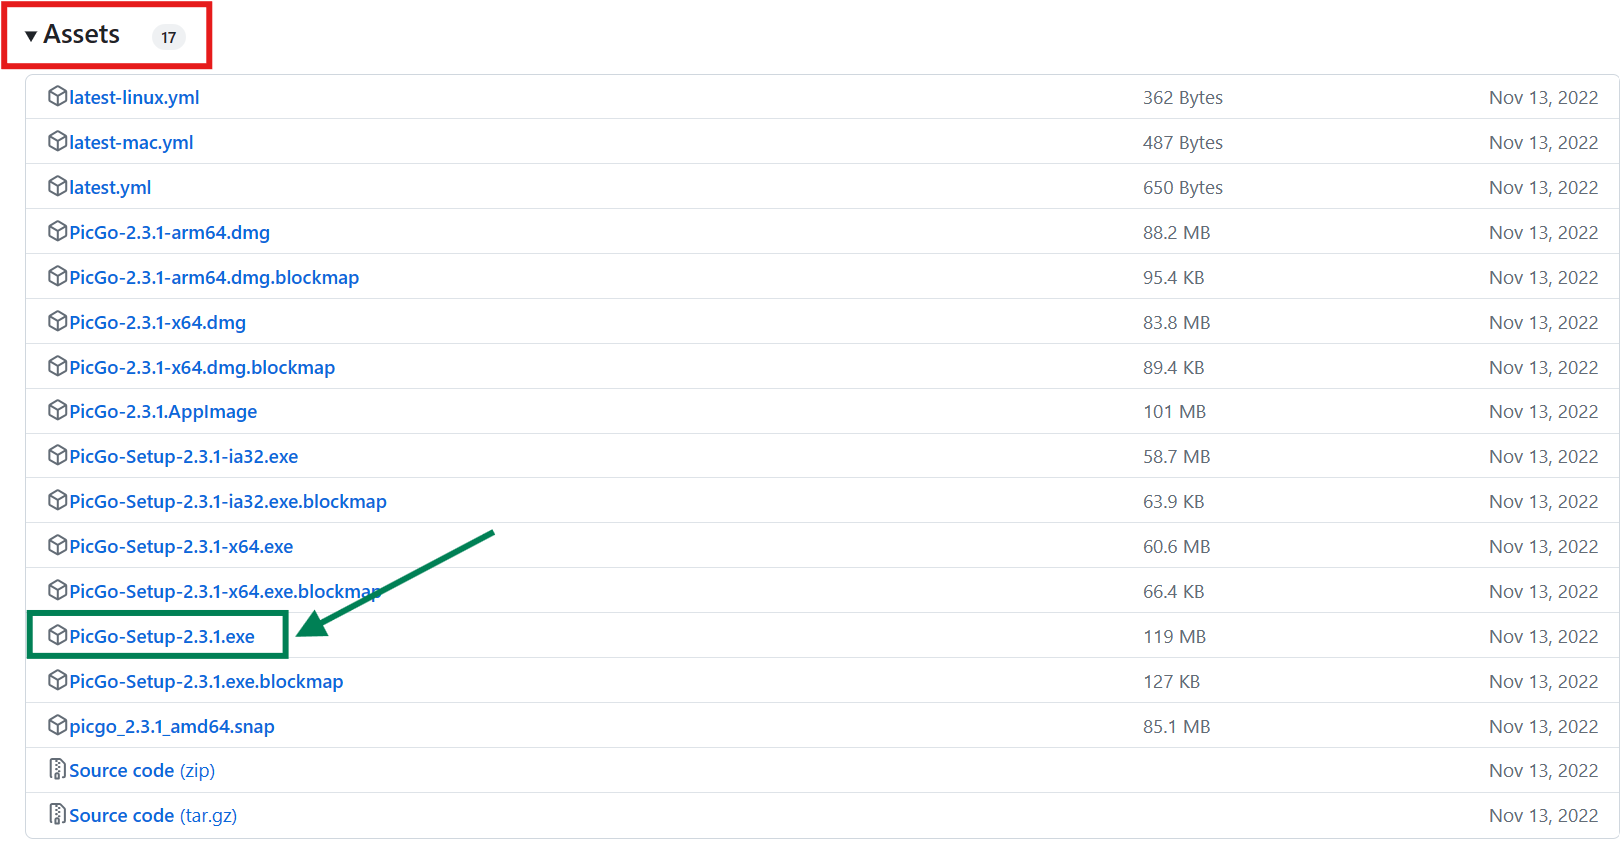Click the date in the latest-linux.yml row
The image size is (1624, 844).
coord(1543,97)
